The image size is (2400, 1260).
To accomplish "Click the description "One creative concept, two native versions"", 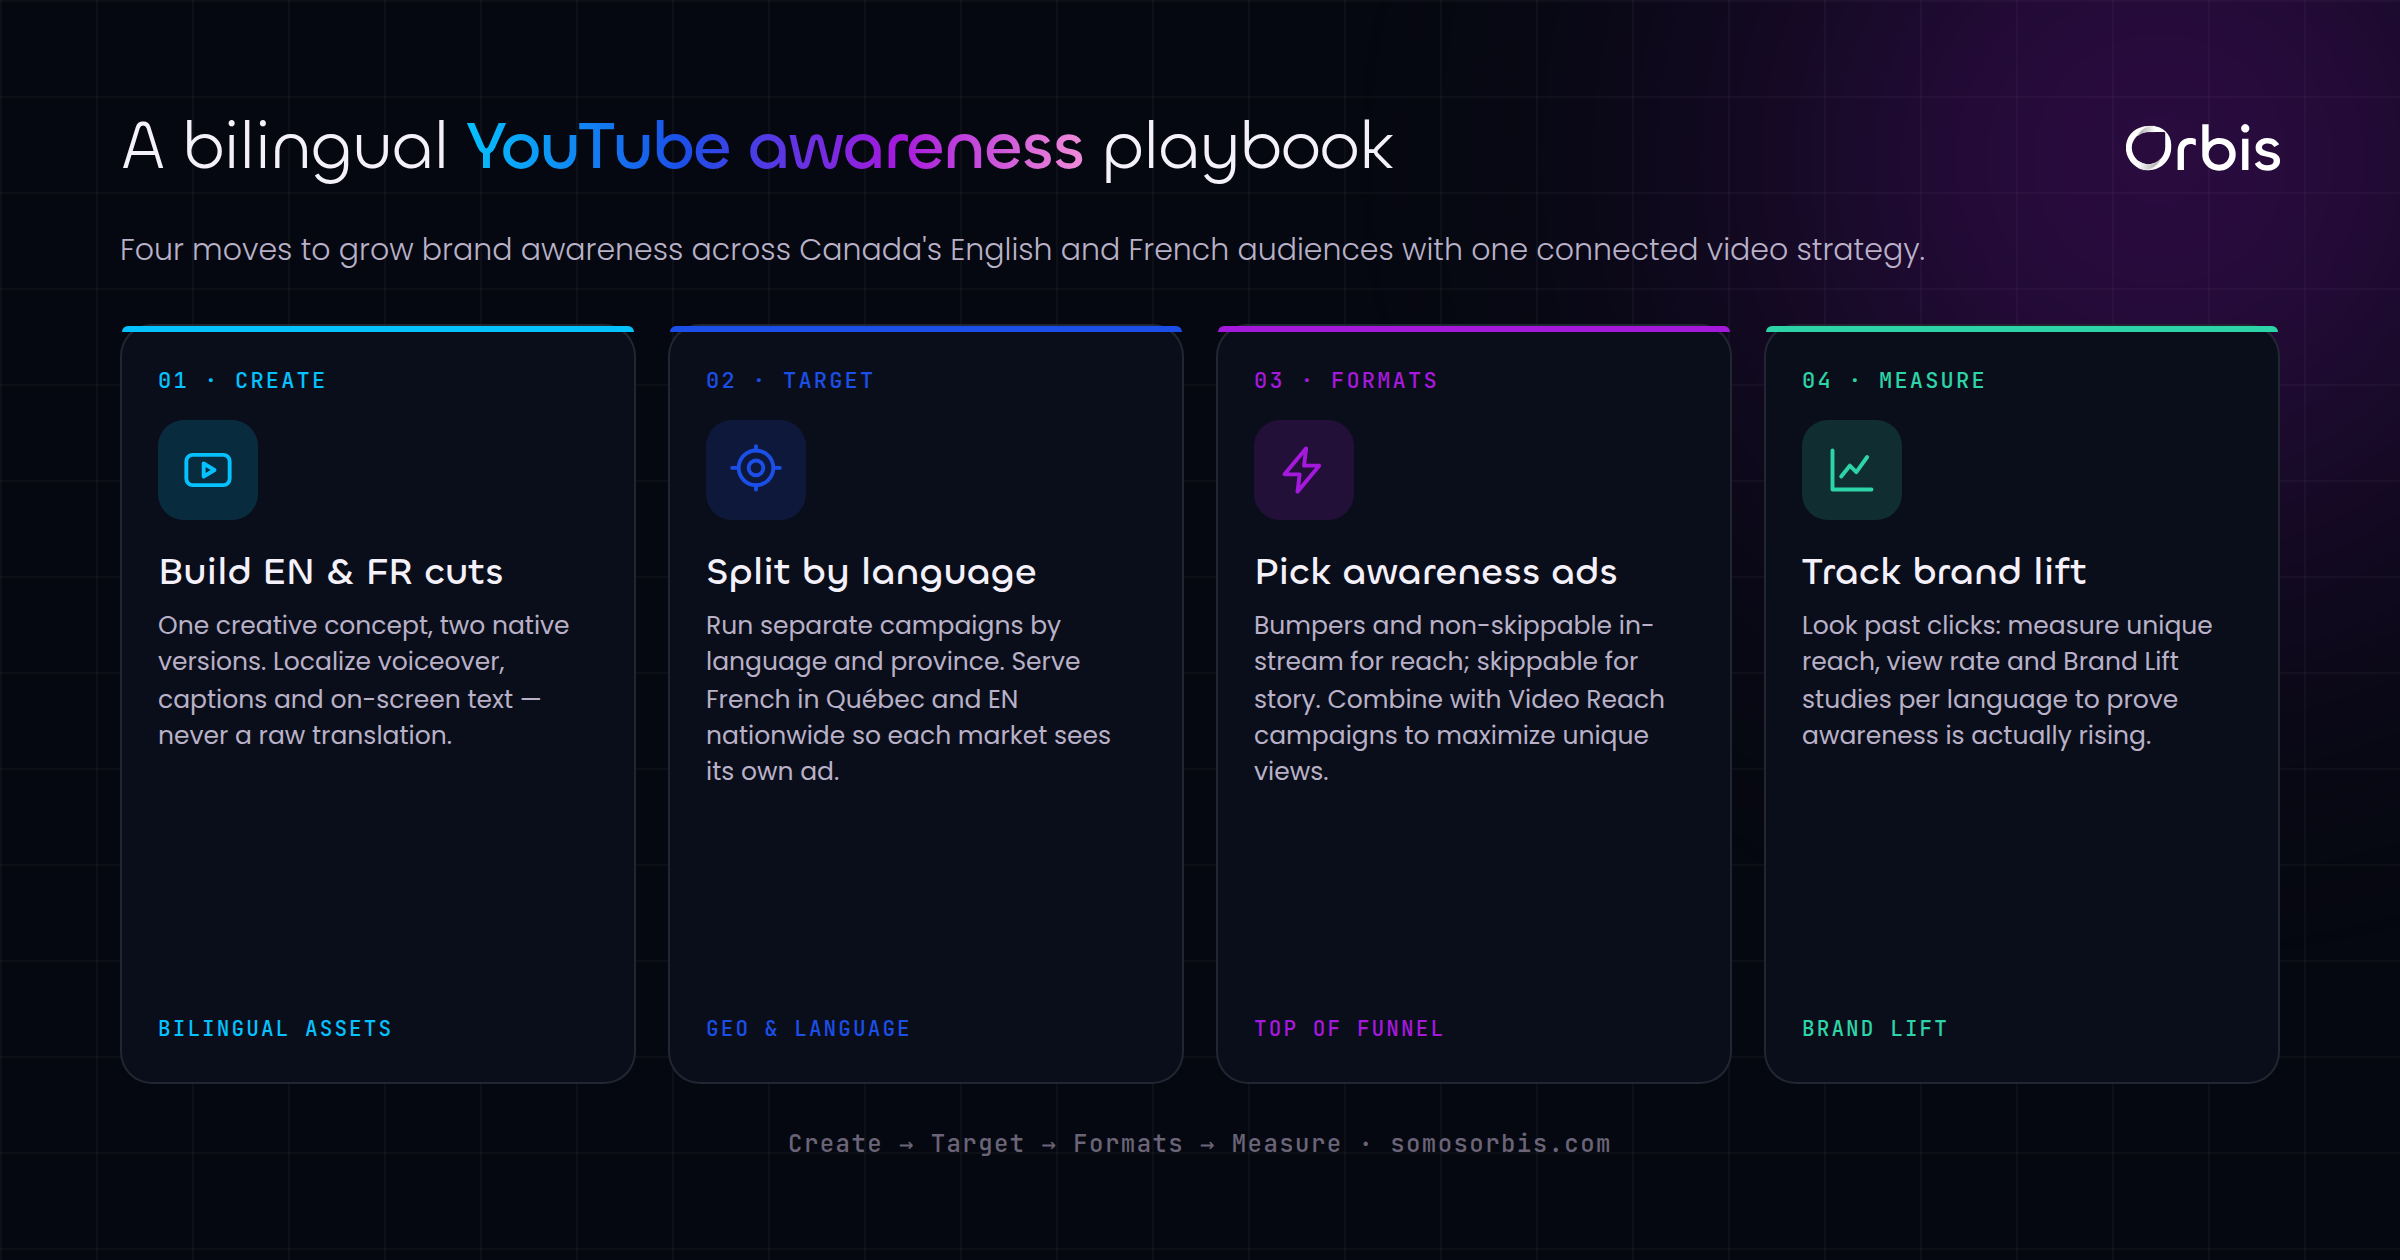I will 363,680.
